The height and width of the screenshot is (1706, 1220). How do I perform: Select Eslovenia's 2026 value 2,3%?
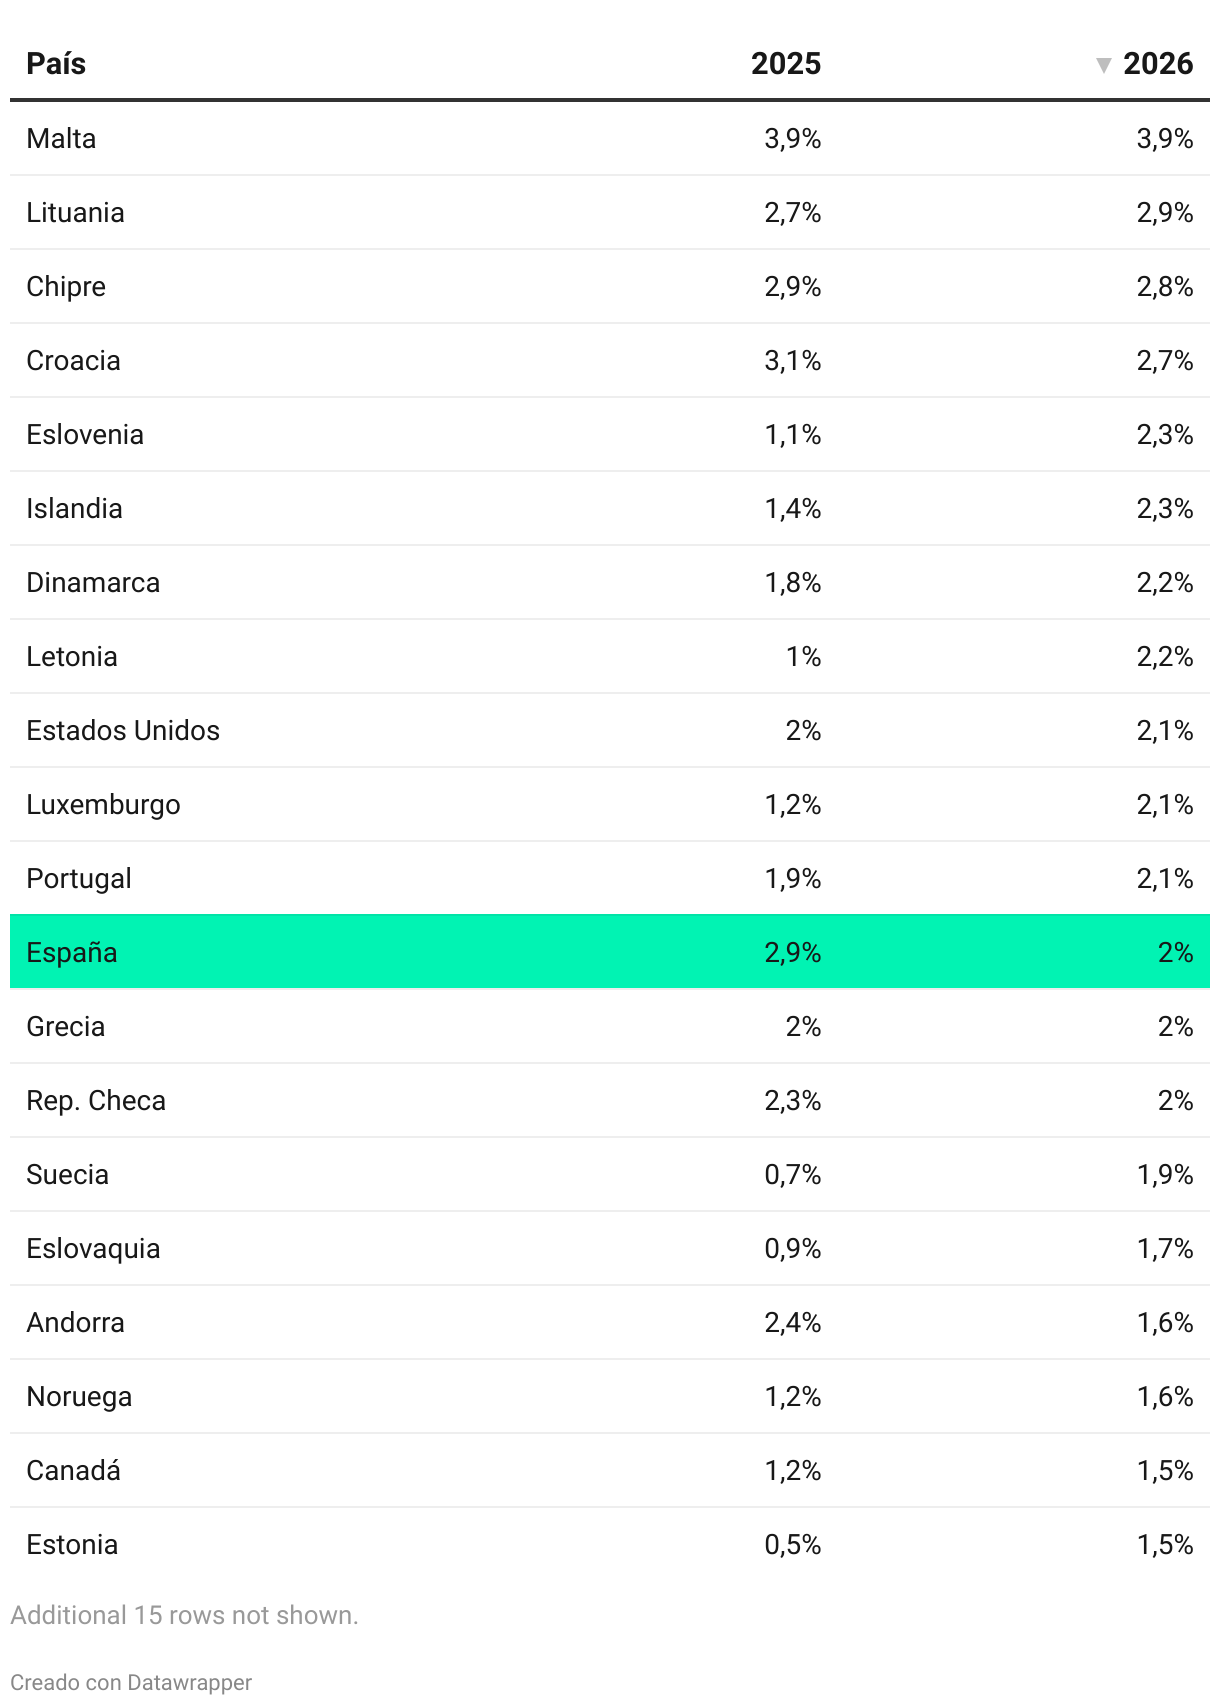pyautogui.click(x=1165, y=434)
